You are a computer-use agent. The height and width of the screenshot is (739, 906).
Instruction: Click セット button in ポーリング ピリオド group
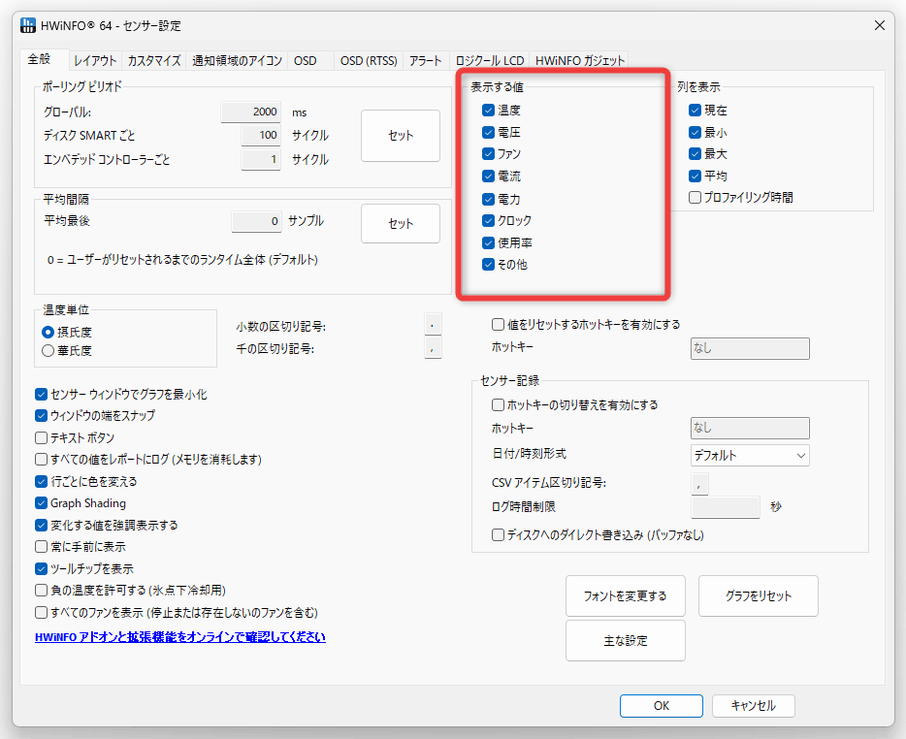pyautogui.click(x=400, y=136)
